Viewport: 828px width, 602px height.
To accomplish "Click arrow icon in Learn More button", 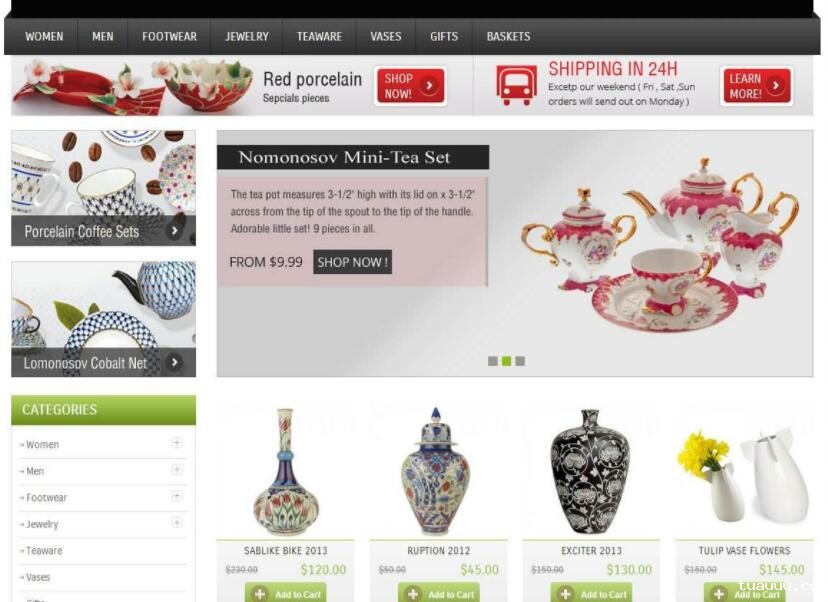I will click(776, 85).
